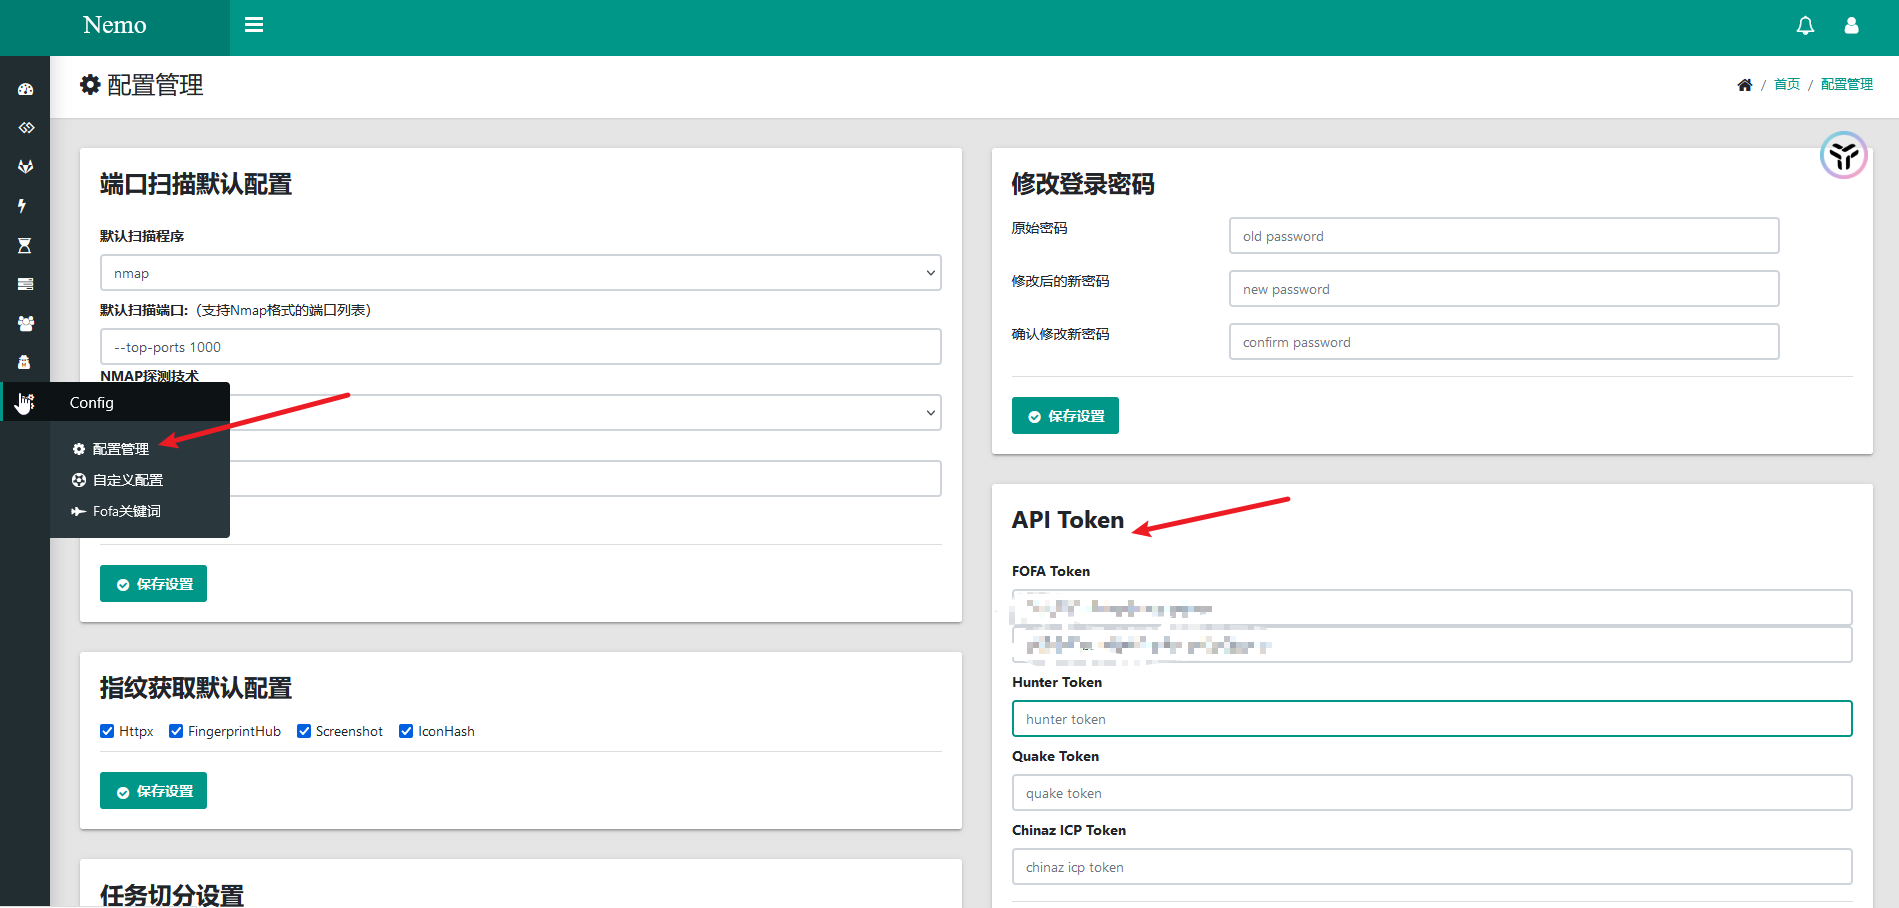
Task: Click the first FOFA Token field
Action: pyautogui.click(x=1432, y=607)
